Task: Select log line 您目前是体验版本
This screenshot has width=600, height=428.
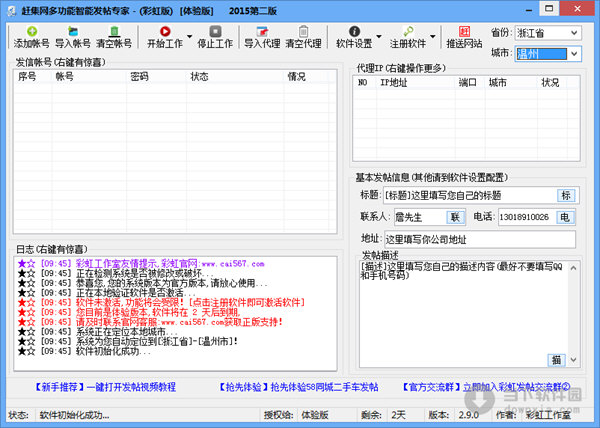Action: (x=129, y=312)
